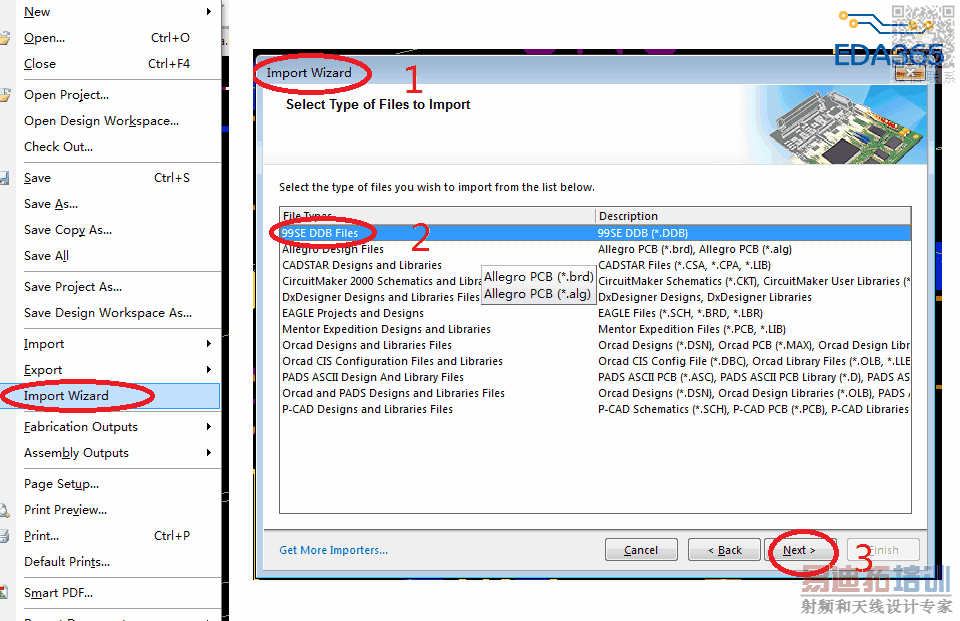This screenshot has height=621, width=960.
Task: Click the Smart PDF icon
Action: (3, 593)
